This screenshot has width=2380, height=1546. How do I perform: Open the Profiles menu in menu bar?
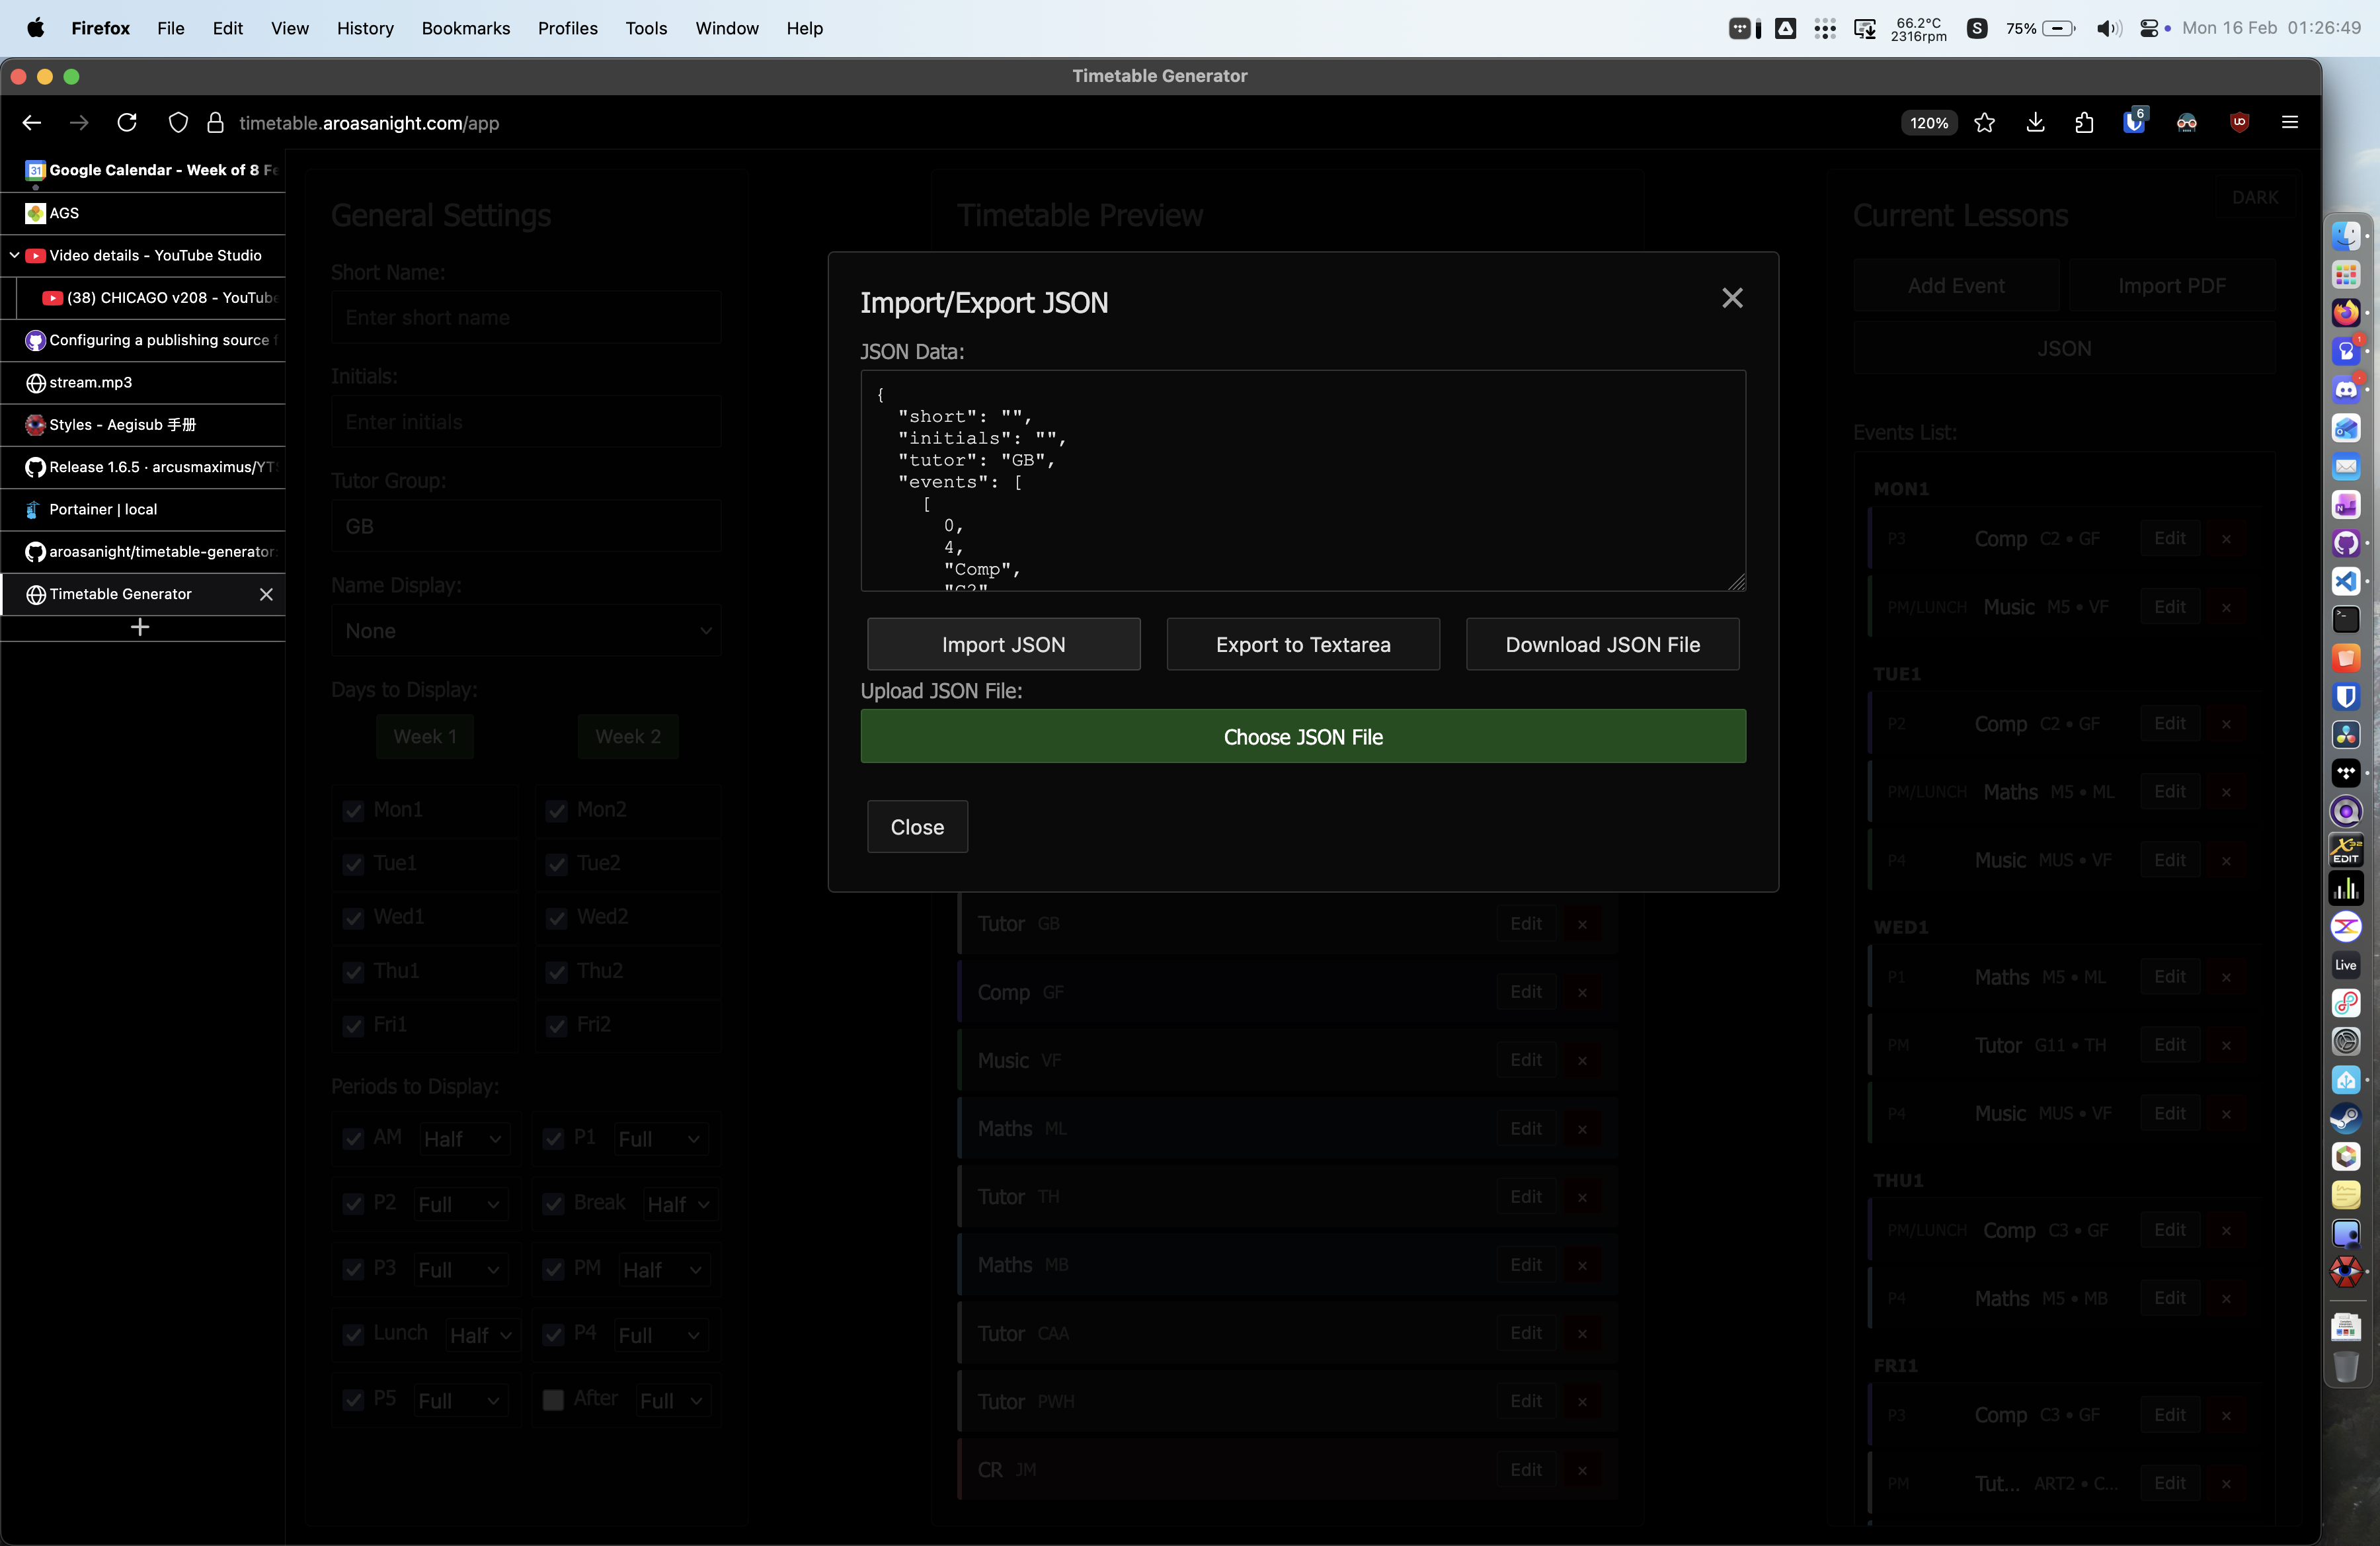[x=568, y=28]
